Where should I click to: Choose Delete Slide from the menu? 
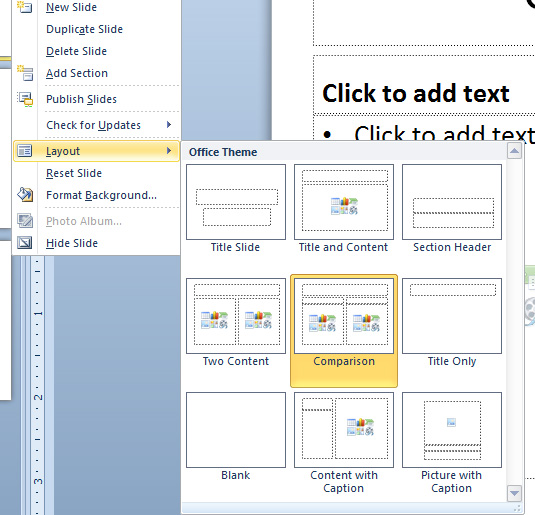[x=76, y=51]
